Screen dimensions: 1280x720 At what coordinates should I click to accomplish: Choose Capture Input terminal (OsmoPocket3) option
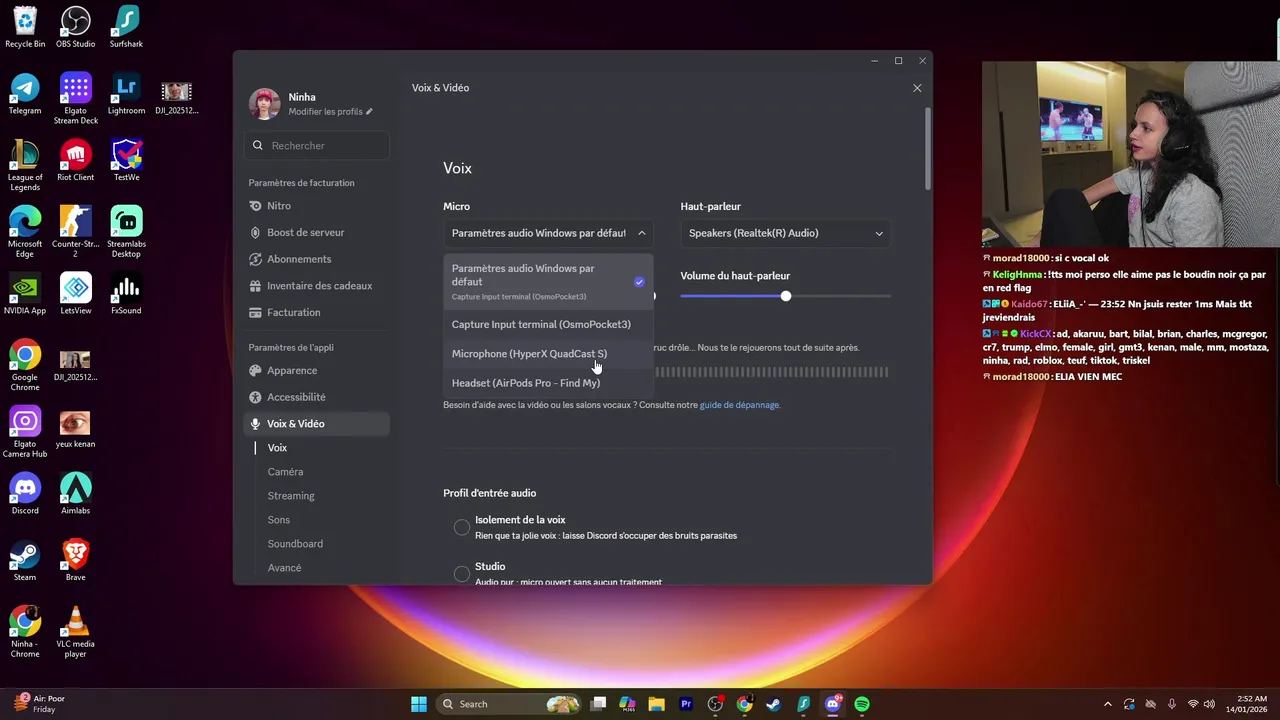click(548, 324)
